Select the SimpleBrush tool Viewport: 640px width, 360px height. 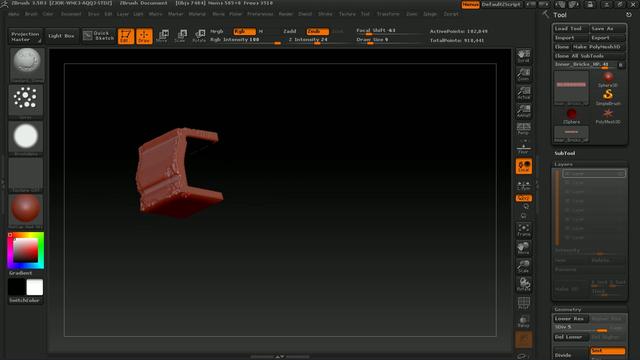pos(608,97)
